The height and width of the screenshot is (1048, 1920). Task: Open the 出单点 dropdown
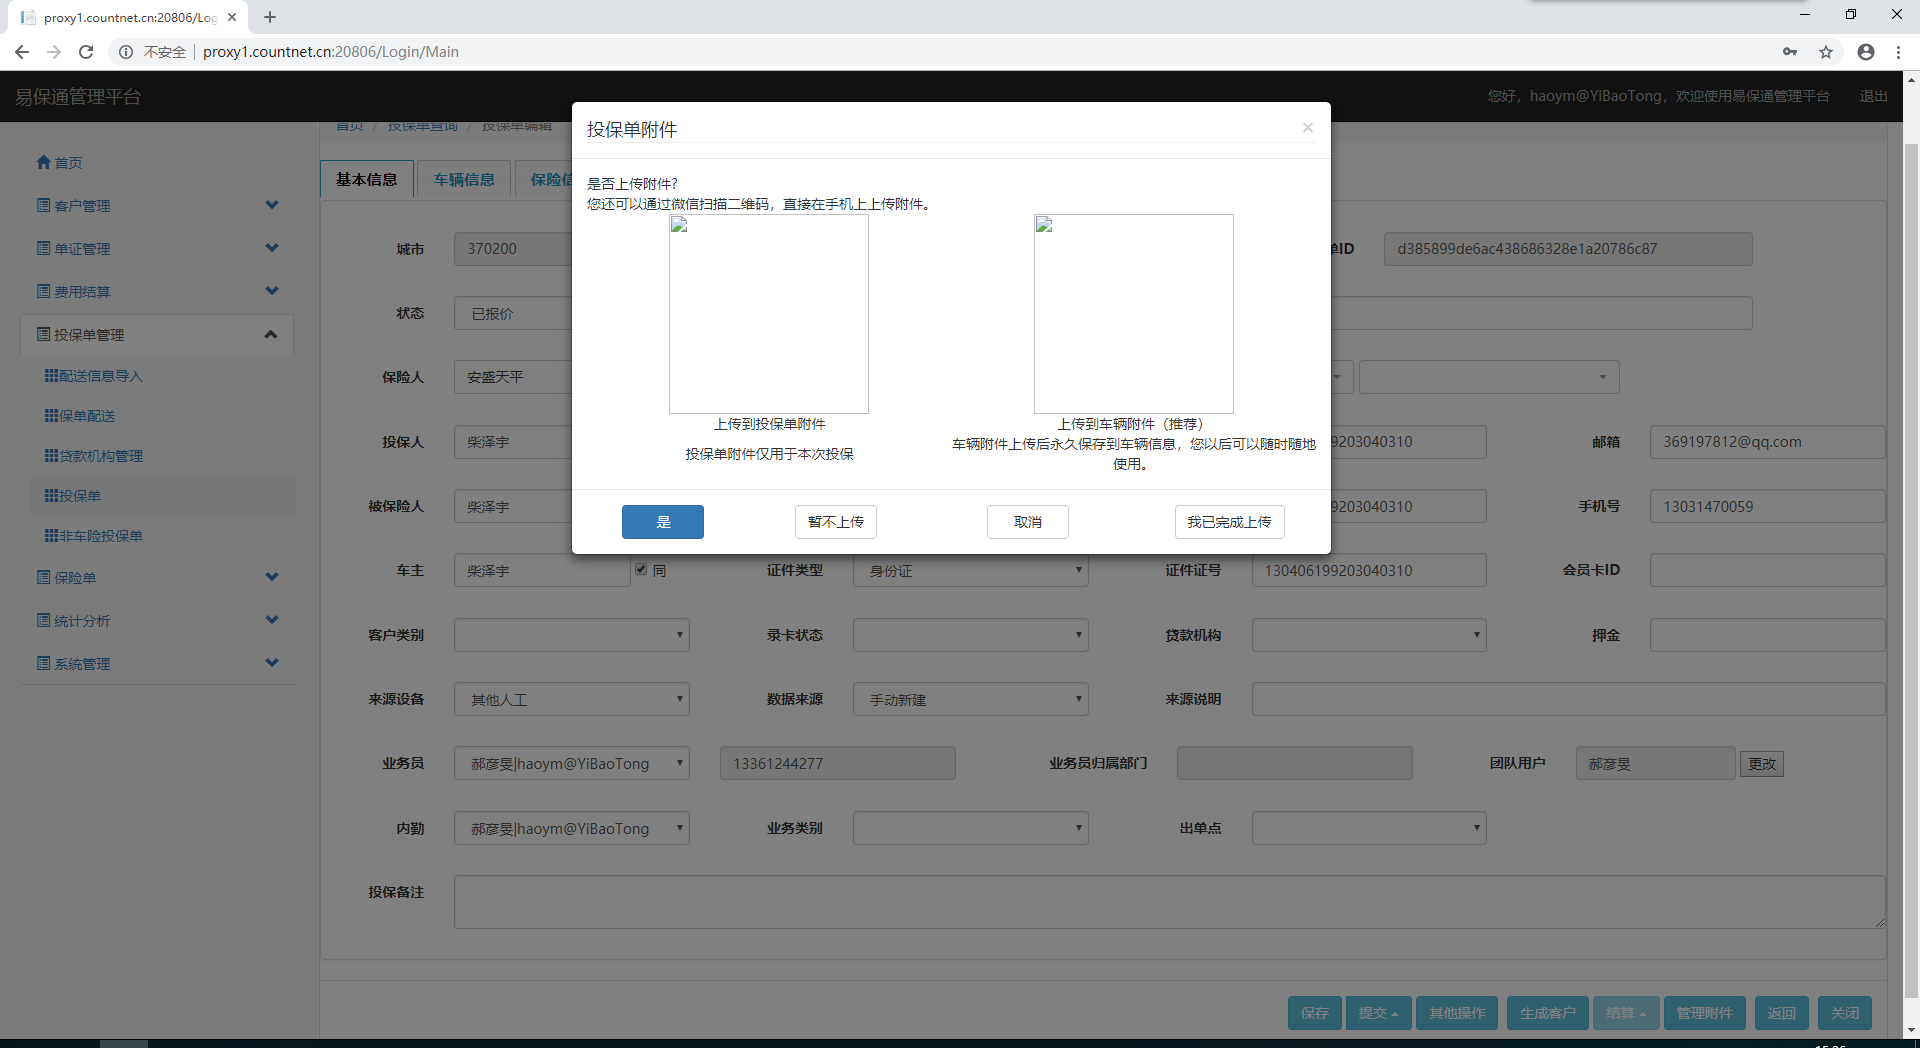pyautogui.click(x=1369, y=828)
